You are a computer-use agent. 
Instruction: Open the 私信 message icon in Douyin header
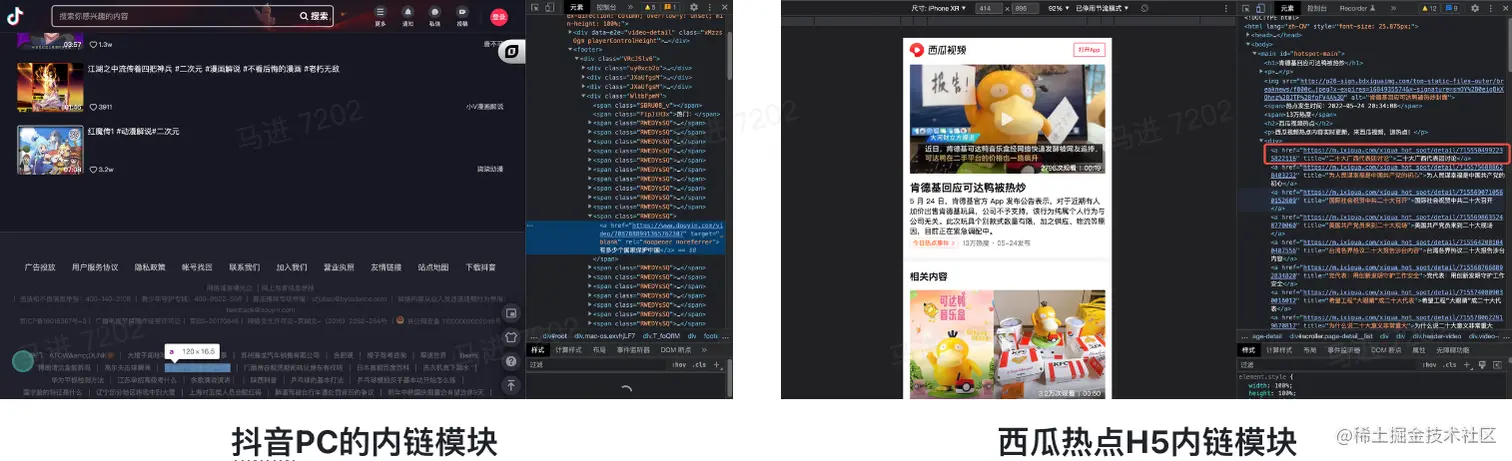pyautogui.click(x=434, y=13)
